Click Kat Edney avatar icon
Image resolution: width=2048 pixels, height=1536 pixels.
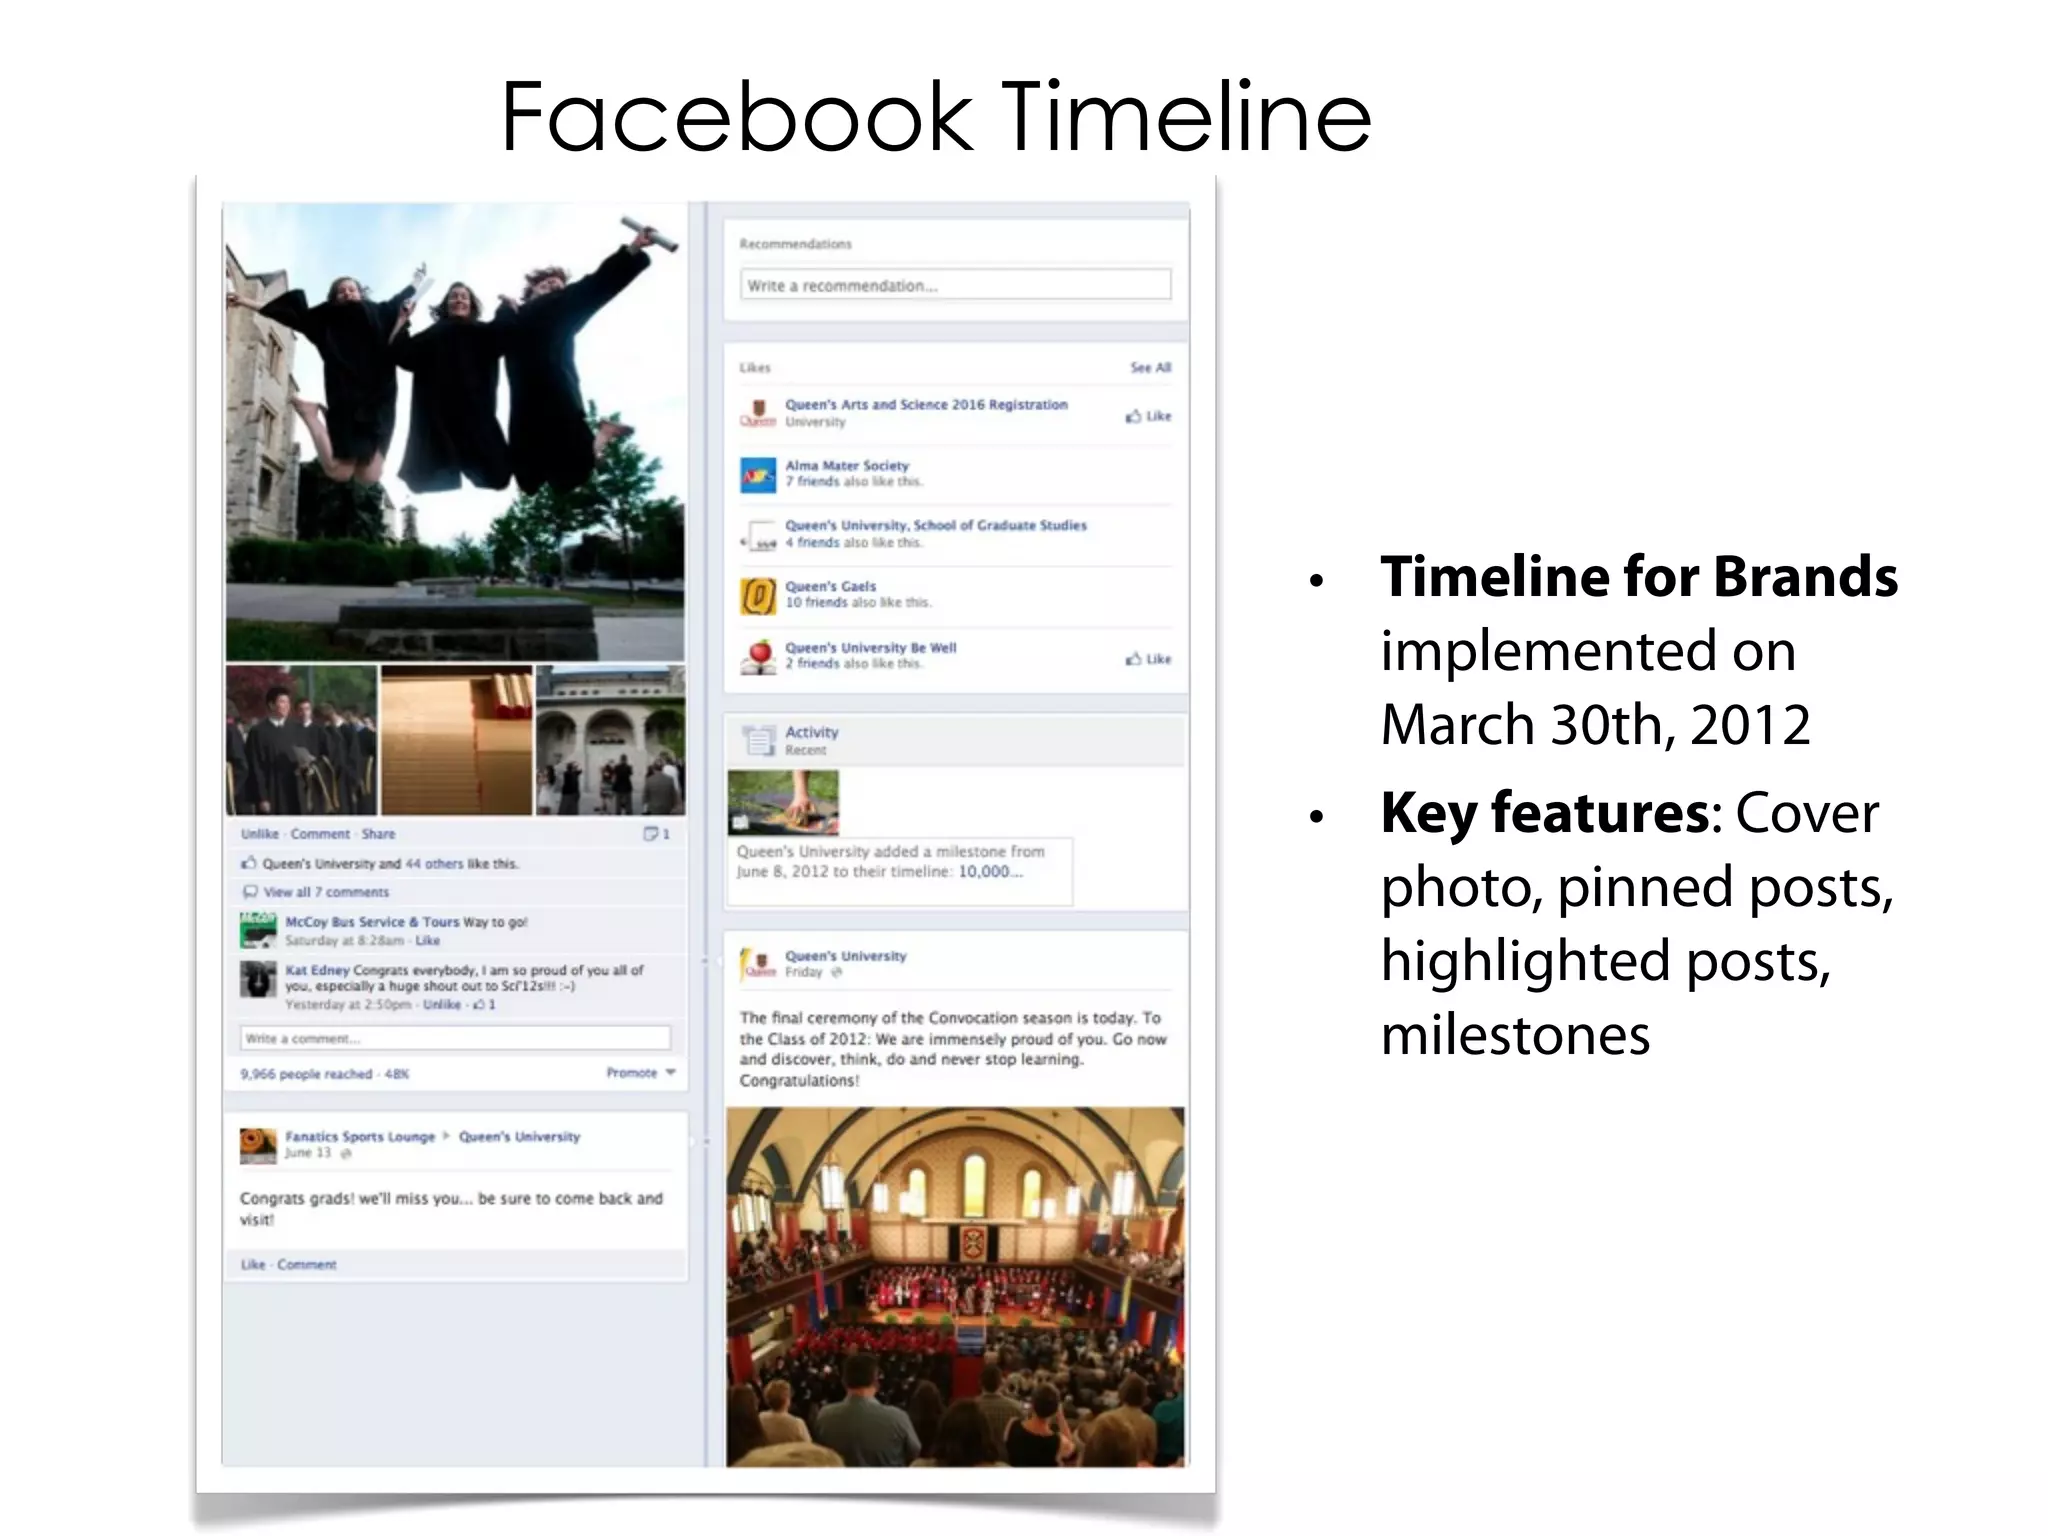coord(258,979)
